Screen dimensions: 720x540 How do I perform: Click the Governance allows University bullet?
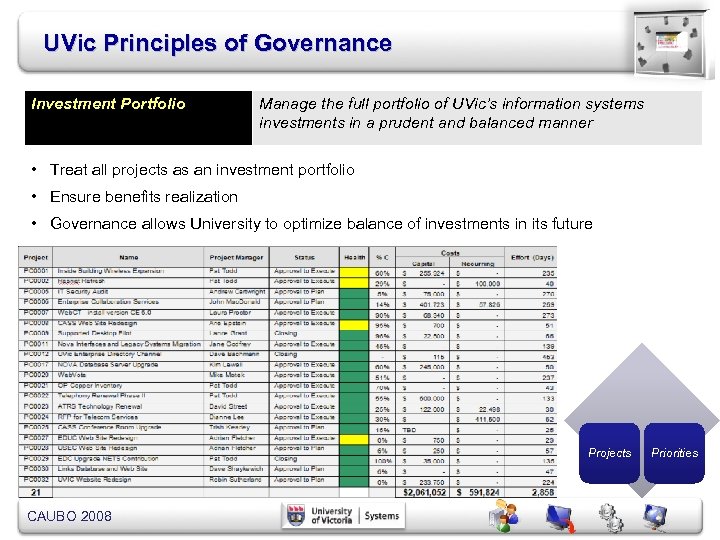pyautogui.click(x=321, y=224)
